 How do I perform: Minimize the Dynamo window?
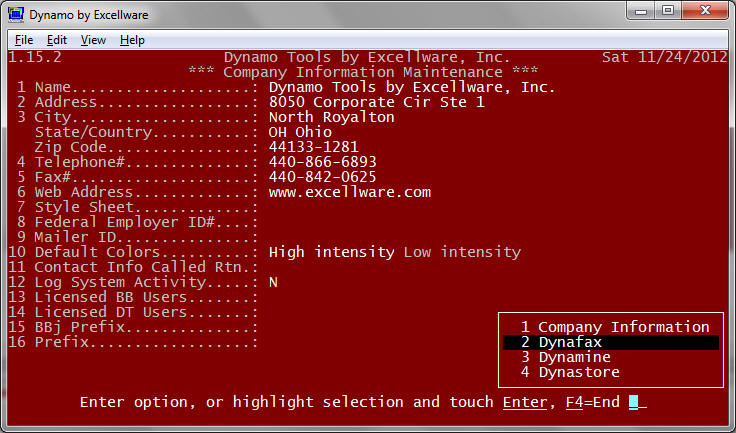(641, 11)
